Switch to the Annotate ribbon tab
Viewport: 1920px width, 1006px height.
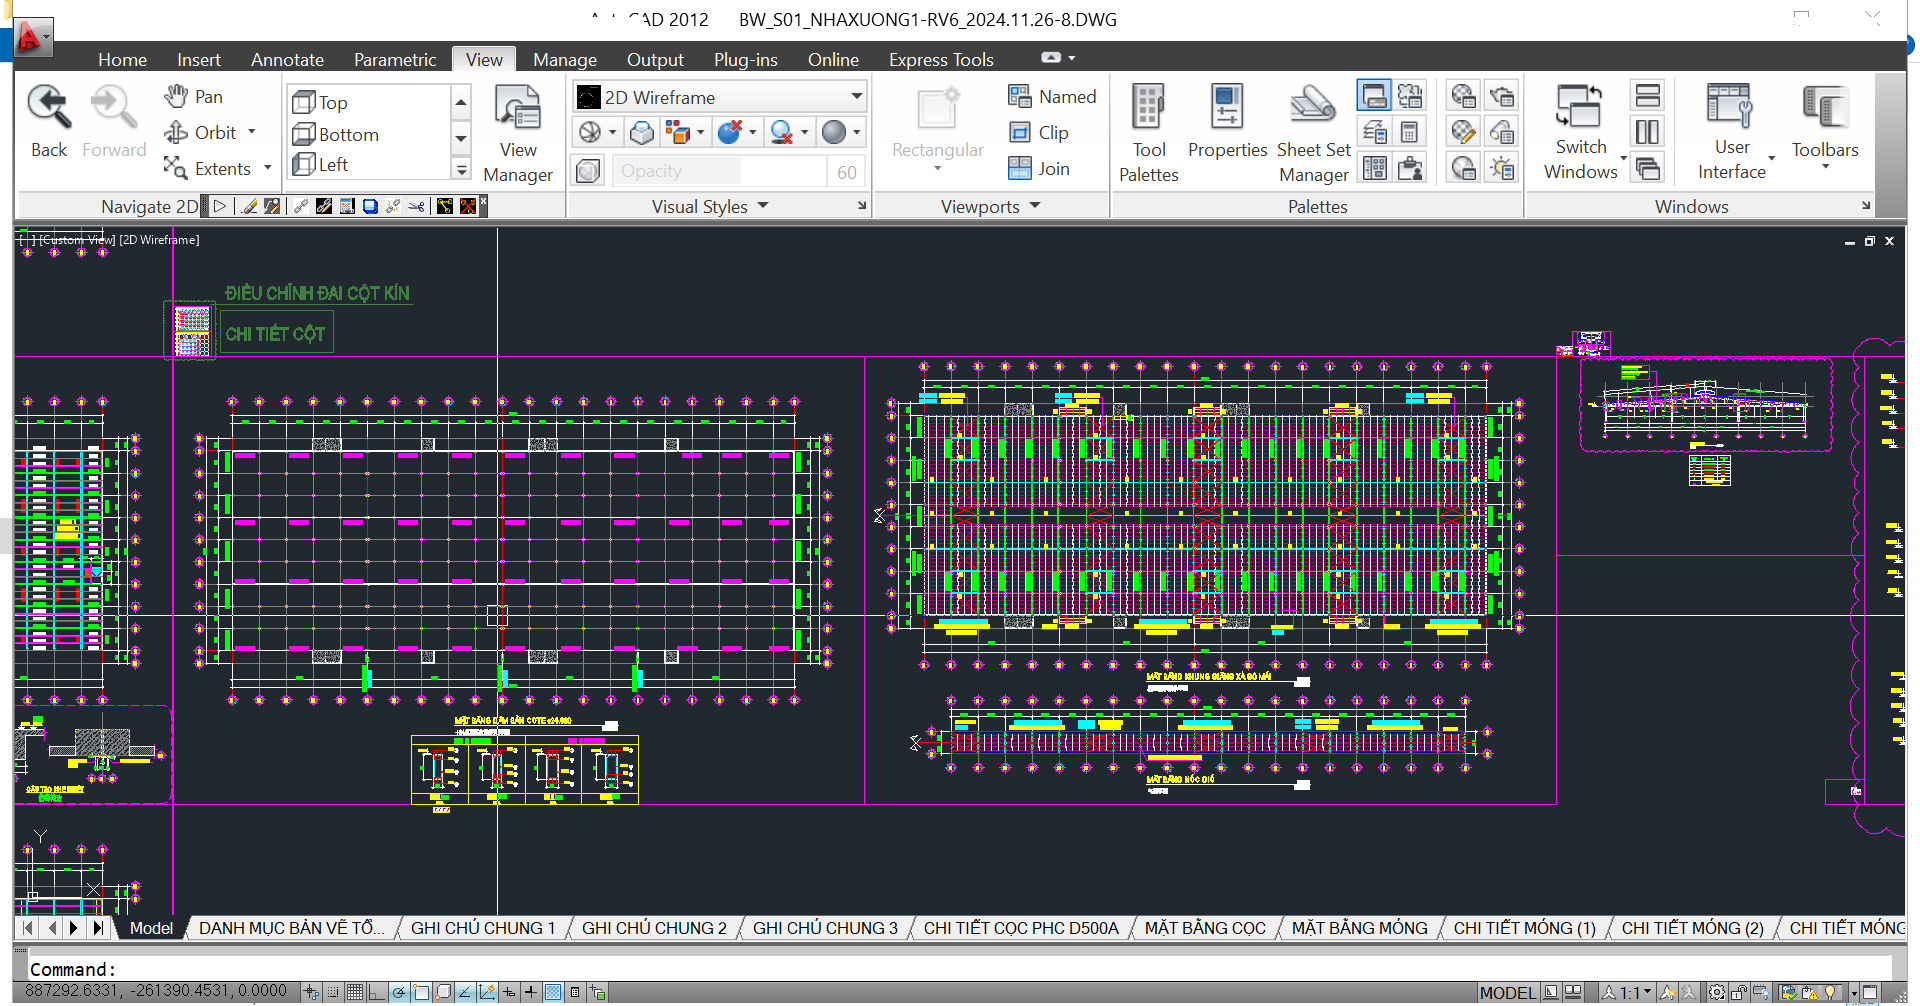pos(287,60)
